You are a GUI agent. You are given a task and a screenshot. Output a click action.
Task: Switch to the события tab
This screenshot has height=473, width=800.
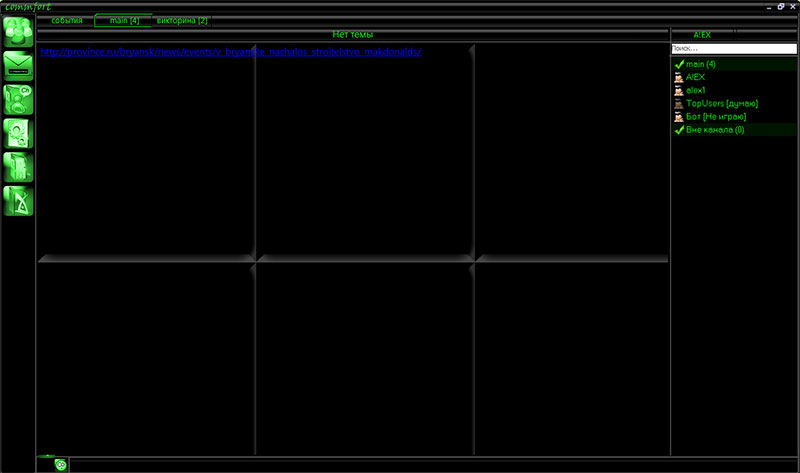coord(67,20)
